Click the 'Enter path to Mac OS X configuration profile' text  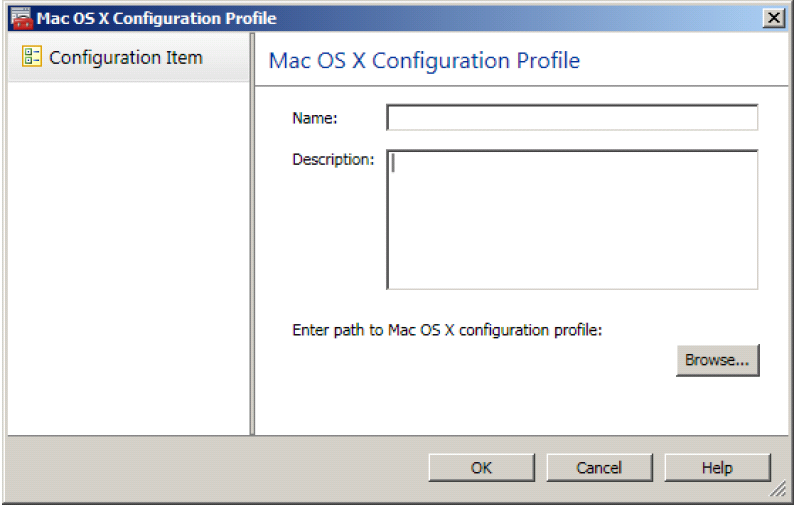[x=446, y=330]
